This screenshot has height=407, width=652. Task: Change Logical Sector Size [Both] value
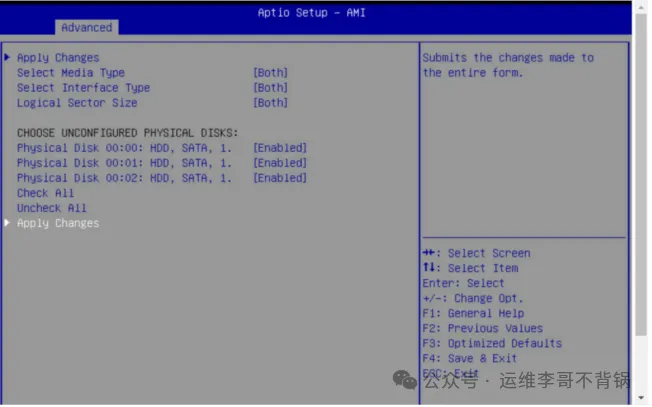(x=270, y=103)
